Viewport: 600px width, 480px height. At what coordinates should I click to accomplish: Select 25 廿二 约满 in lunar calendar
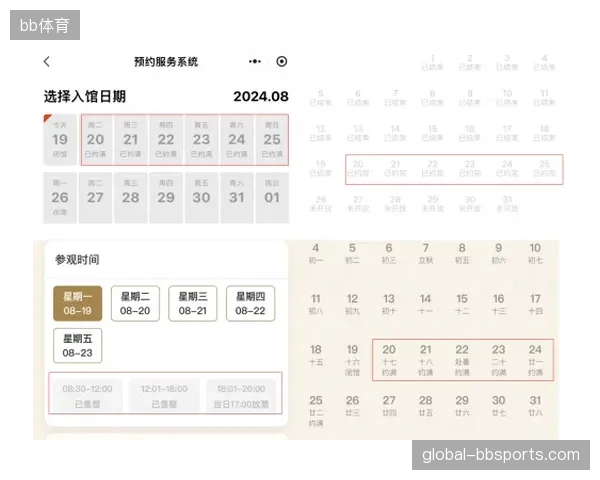(x=316, y=411)
